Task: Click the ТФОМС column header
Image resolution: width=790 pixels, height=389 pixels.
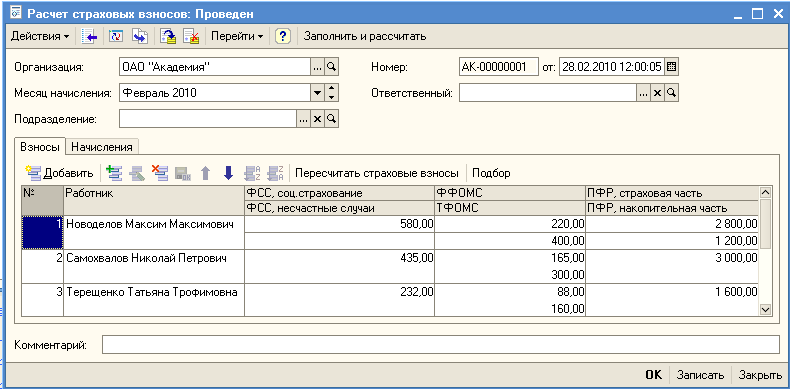Action: (510, 207)
